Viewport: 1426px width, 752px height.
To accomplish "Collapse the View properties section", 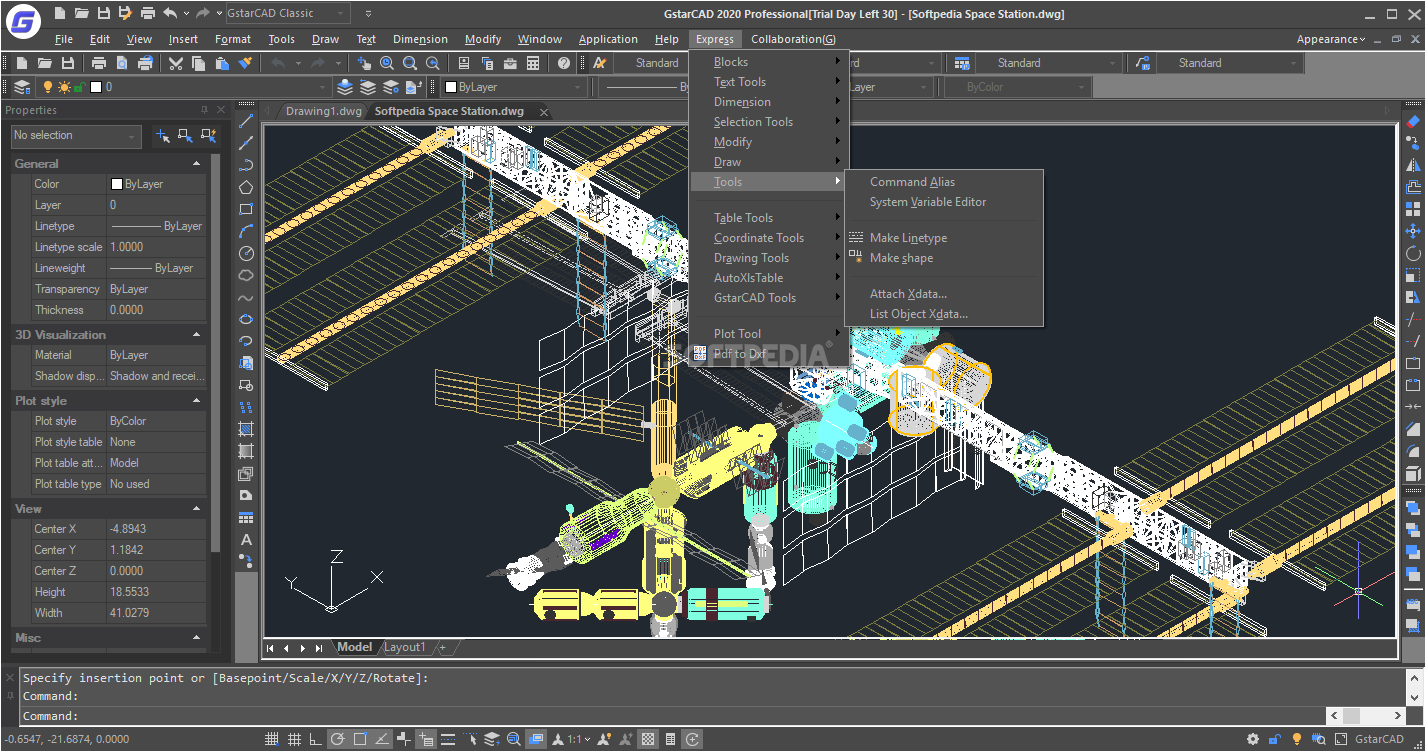I will coord(196,508).
